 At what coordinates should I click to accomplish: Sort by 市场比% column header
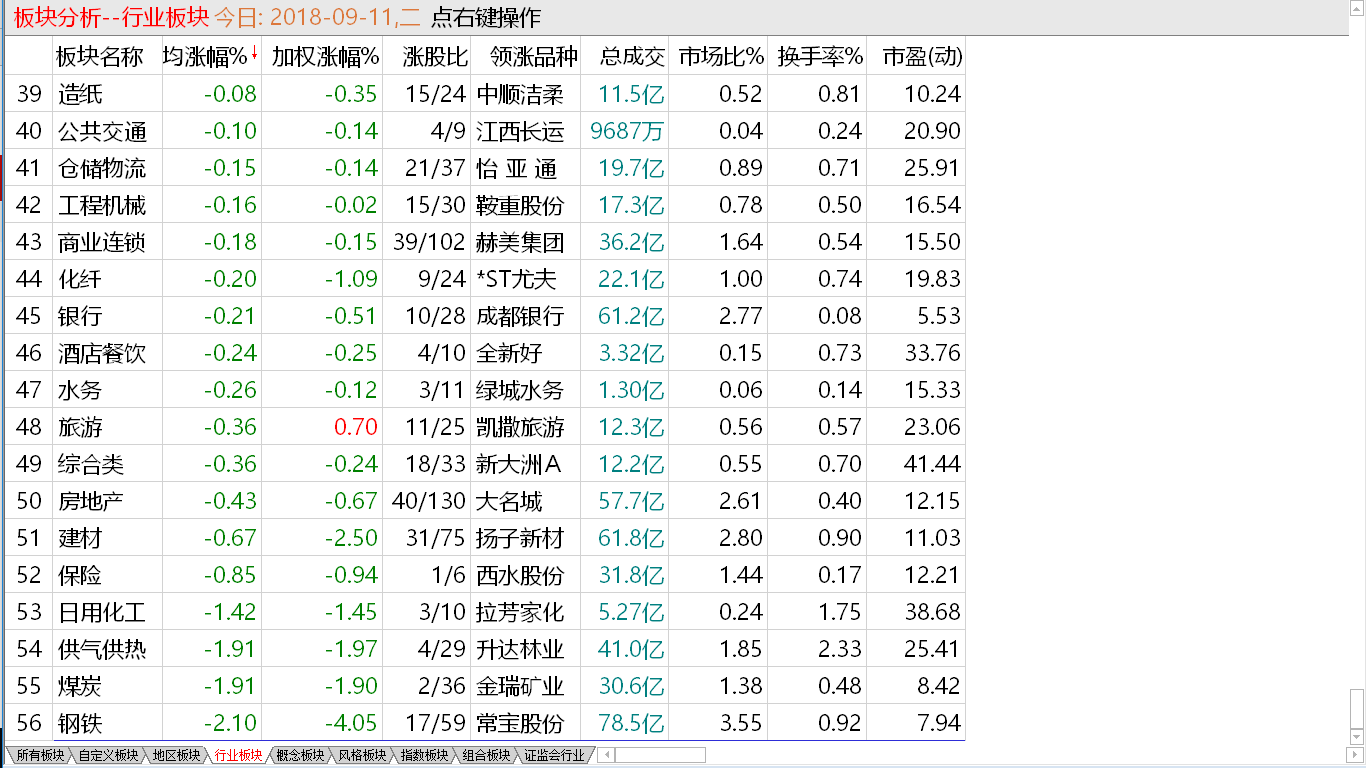click(720, 56)
